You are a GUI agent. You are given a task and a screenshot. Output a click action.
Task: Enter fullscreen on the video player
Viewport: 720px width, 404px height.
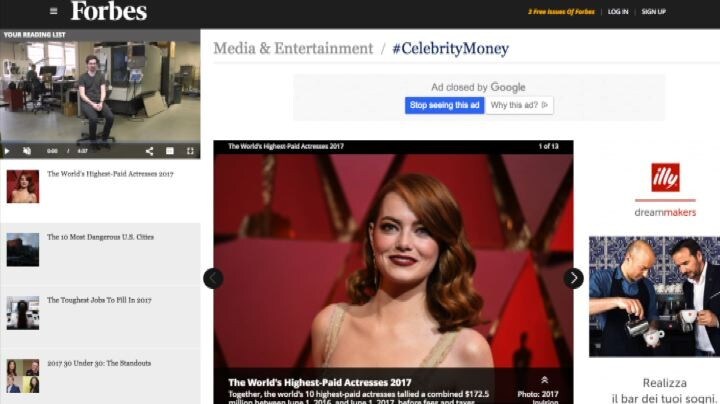pyautogui.click(x=189, y=151)
